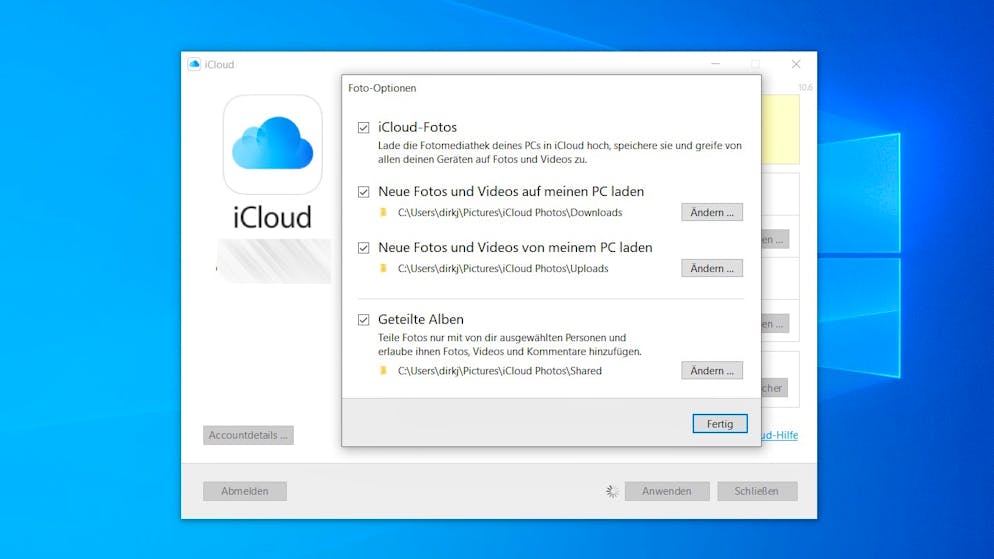Screen dimensions: 994x559
Task: Open the iCloud-Hilfe link
Action: 780,435
